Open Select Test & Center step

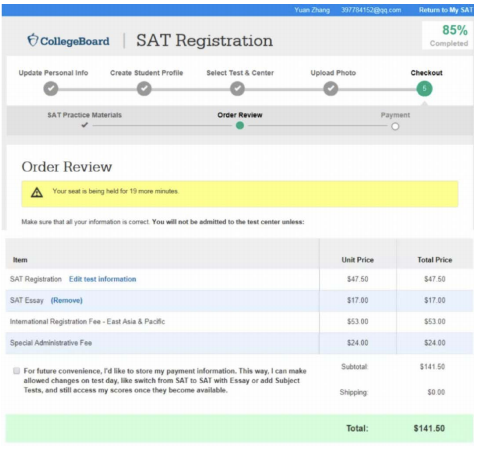[240, 73]
